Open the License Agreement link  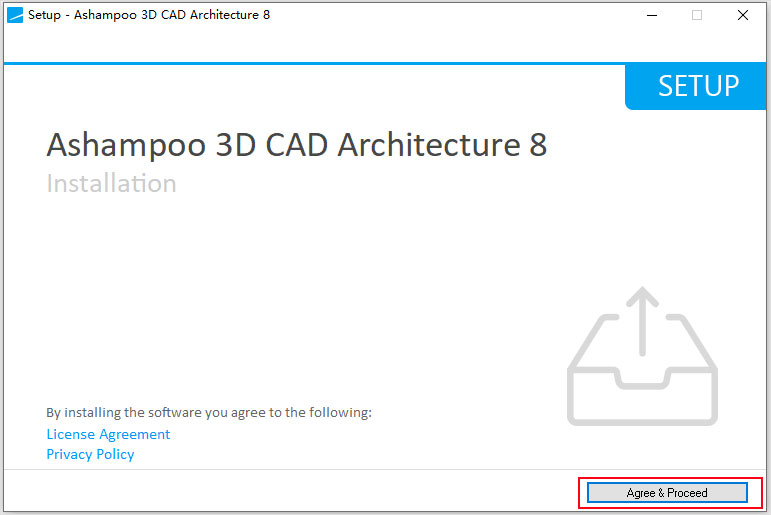tap(108, 434)
